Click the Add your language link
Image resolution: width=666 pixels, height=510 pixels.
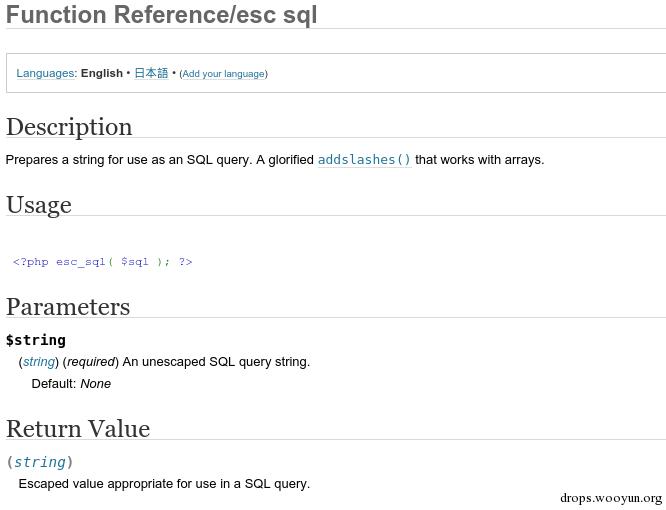click(223, 74)
